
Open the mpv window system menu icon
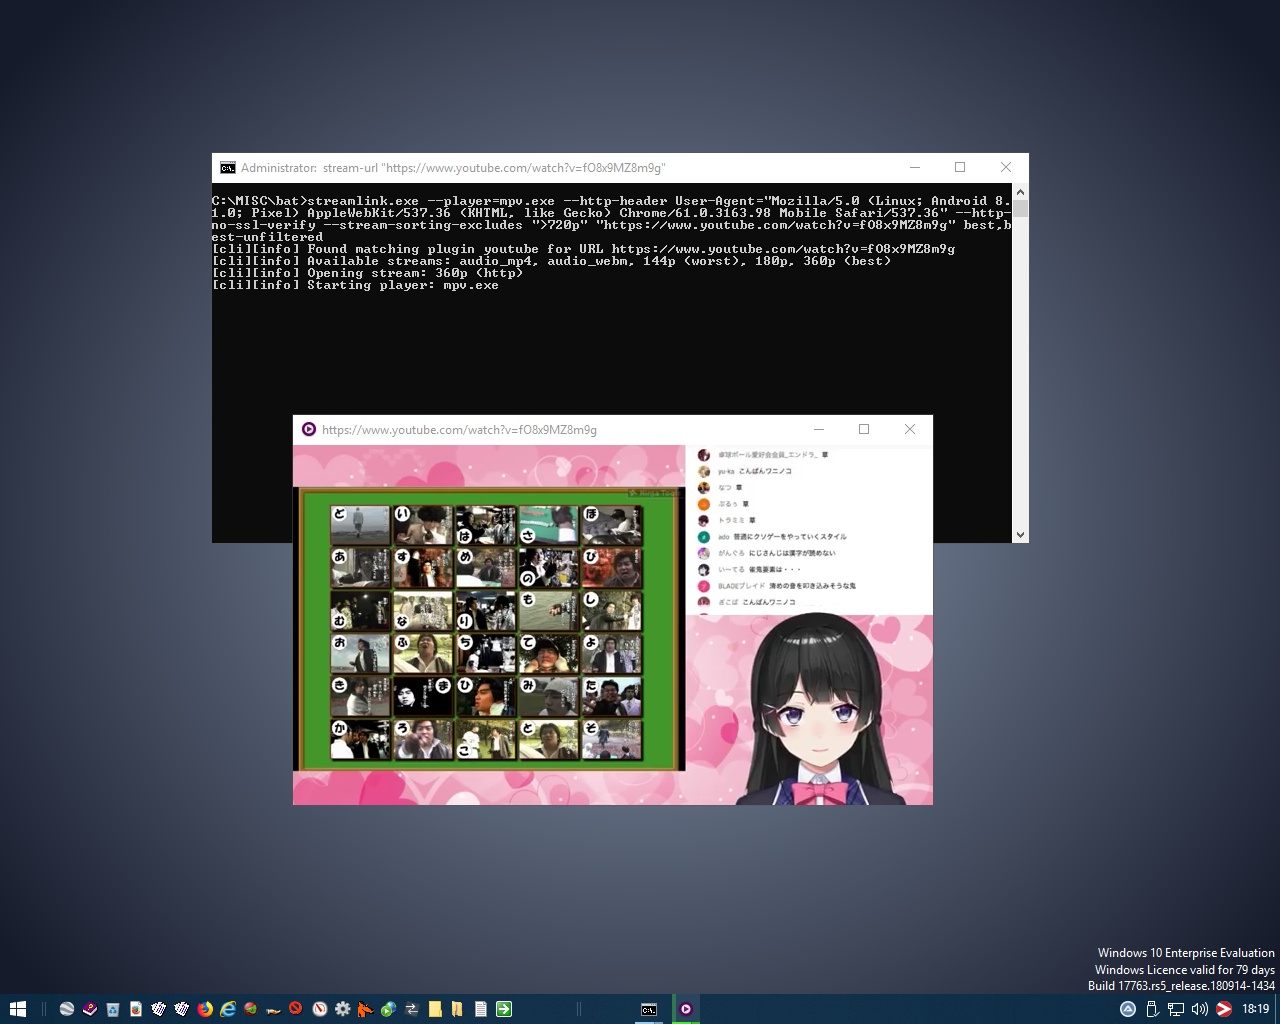308,429
